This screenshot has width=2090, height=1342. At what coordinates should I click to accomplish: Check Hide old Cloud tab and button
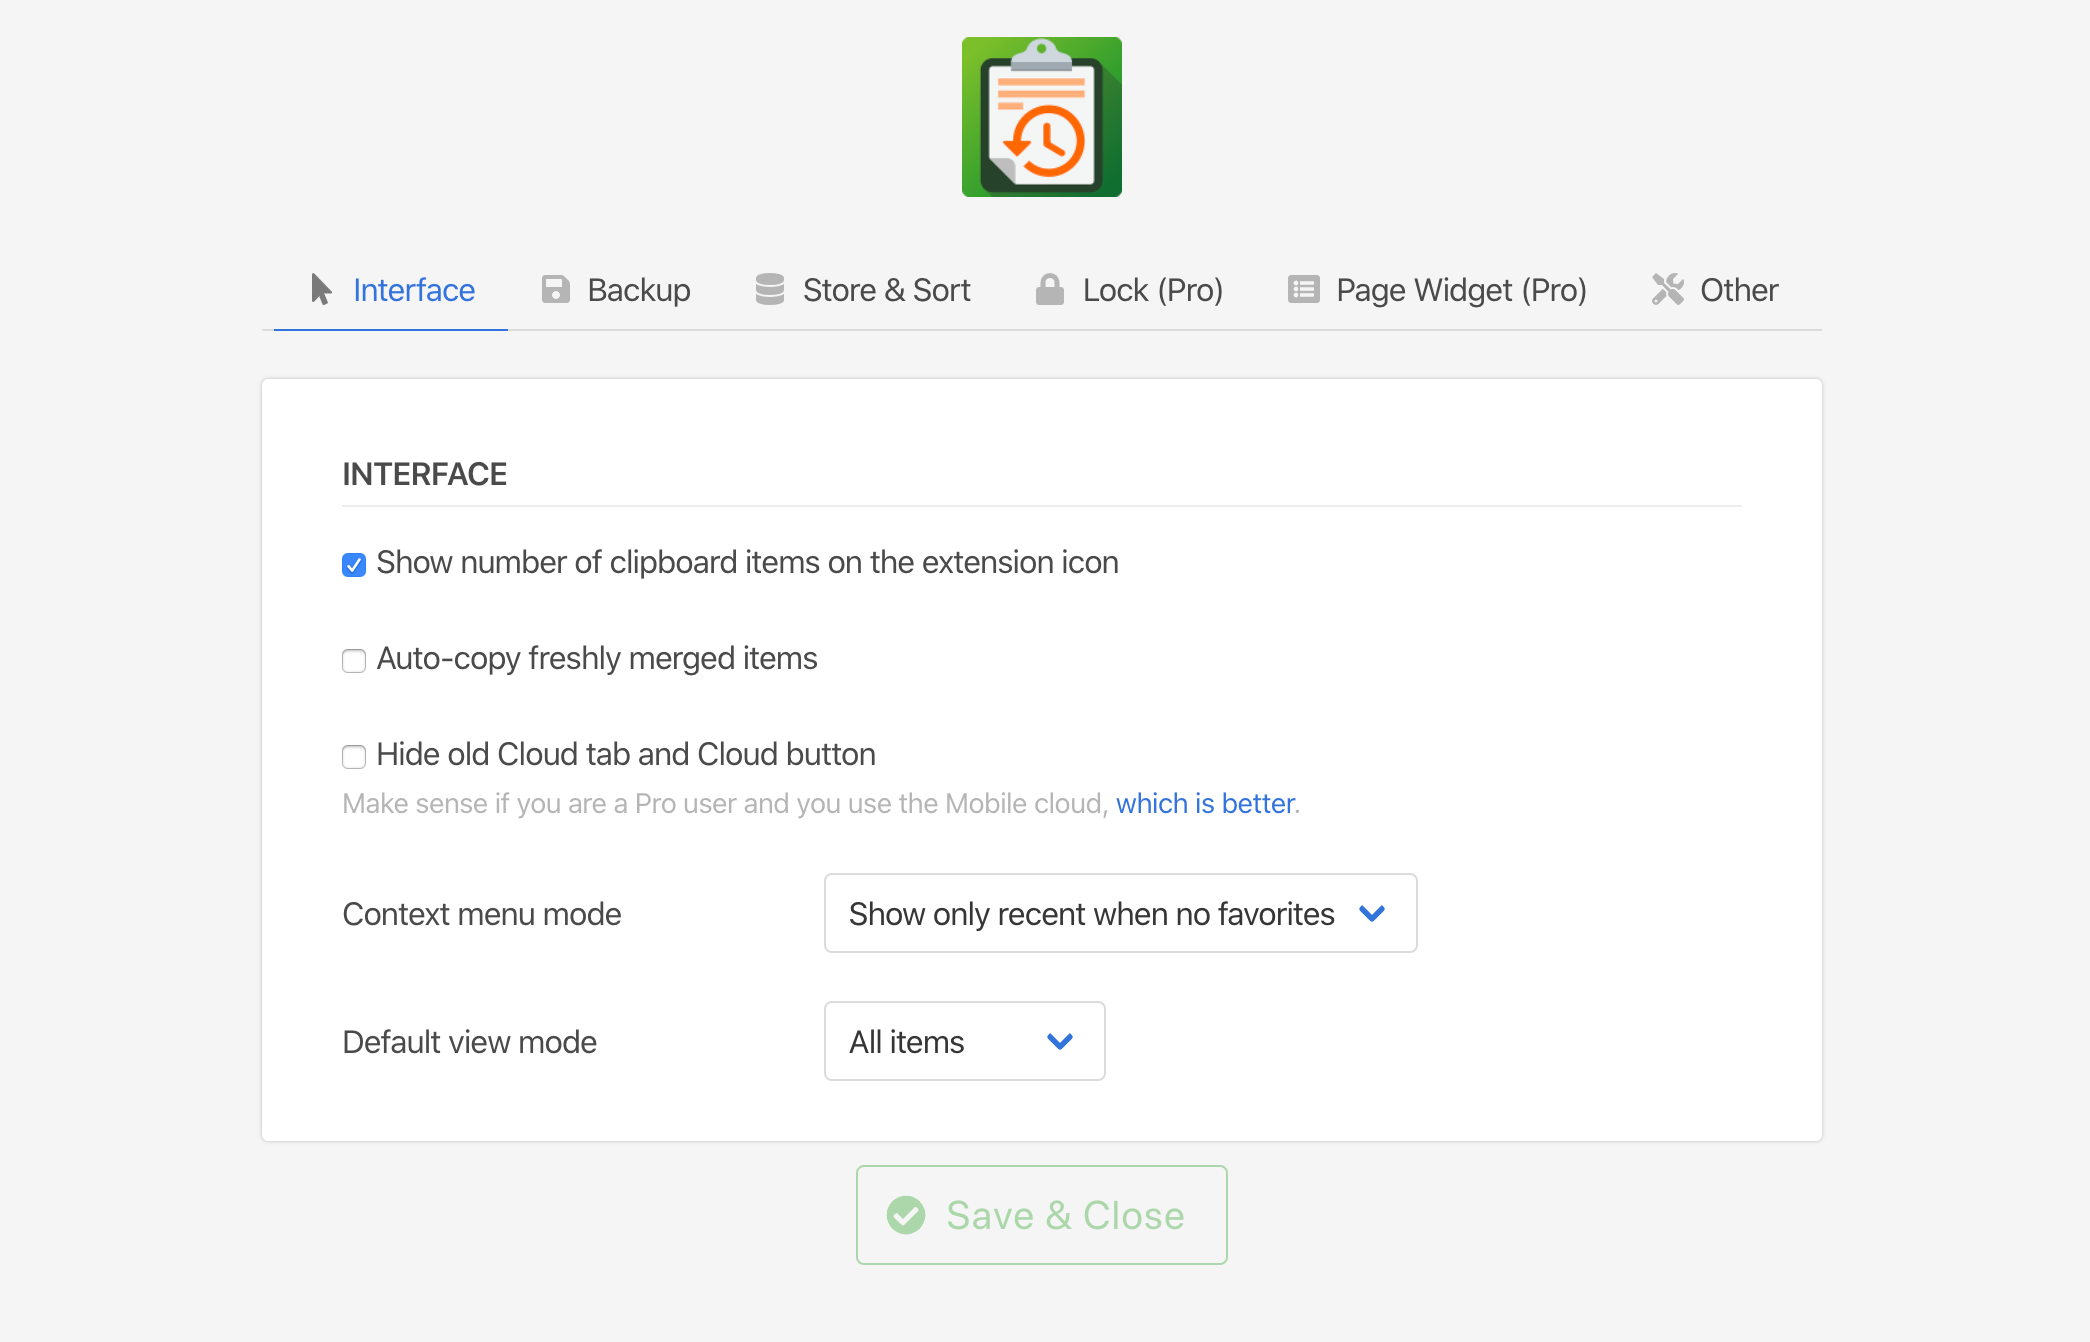tap(354, 757)
